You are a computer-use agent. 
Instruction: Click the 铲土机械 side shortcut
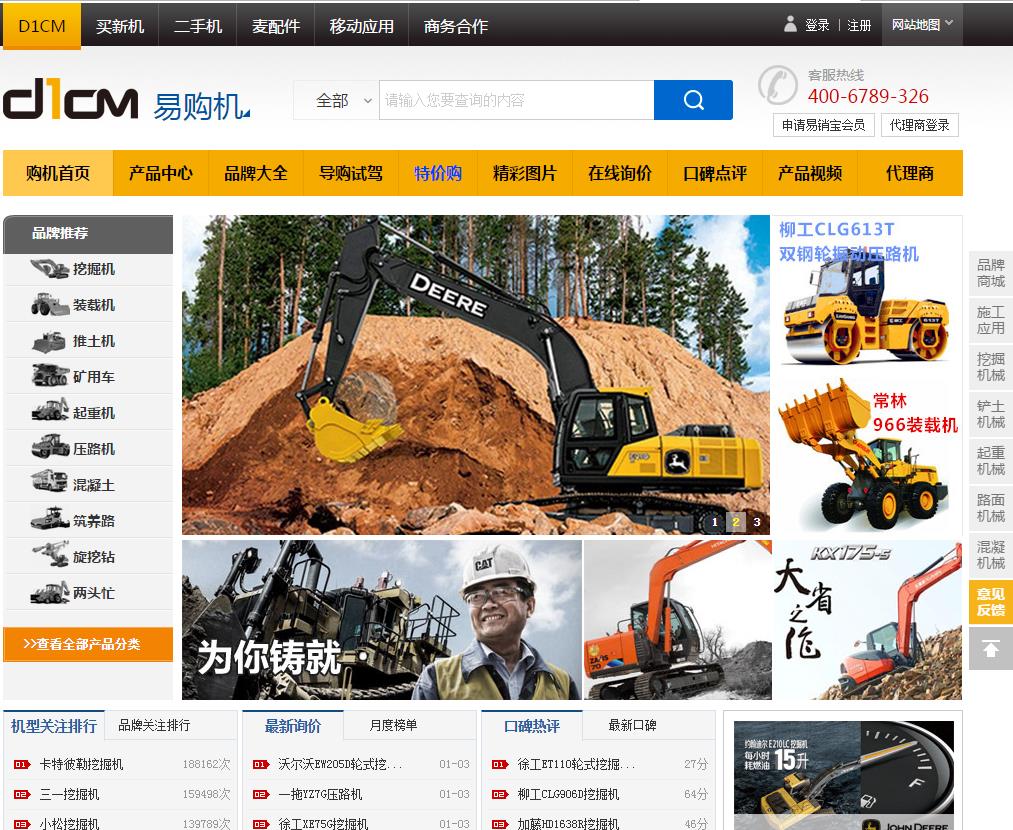click(x=990, y=414)
